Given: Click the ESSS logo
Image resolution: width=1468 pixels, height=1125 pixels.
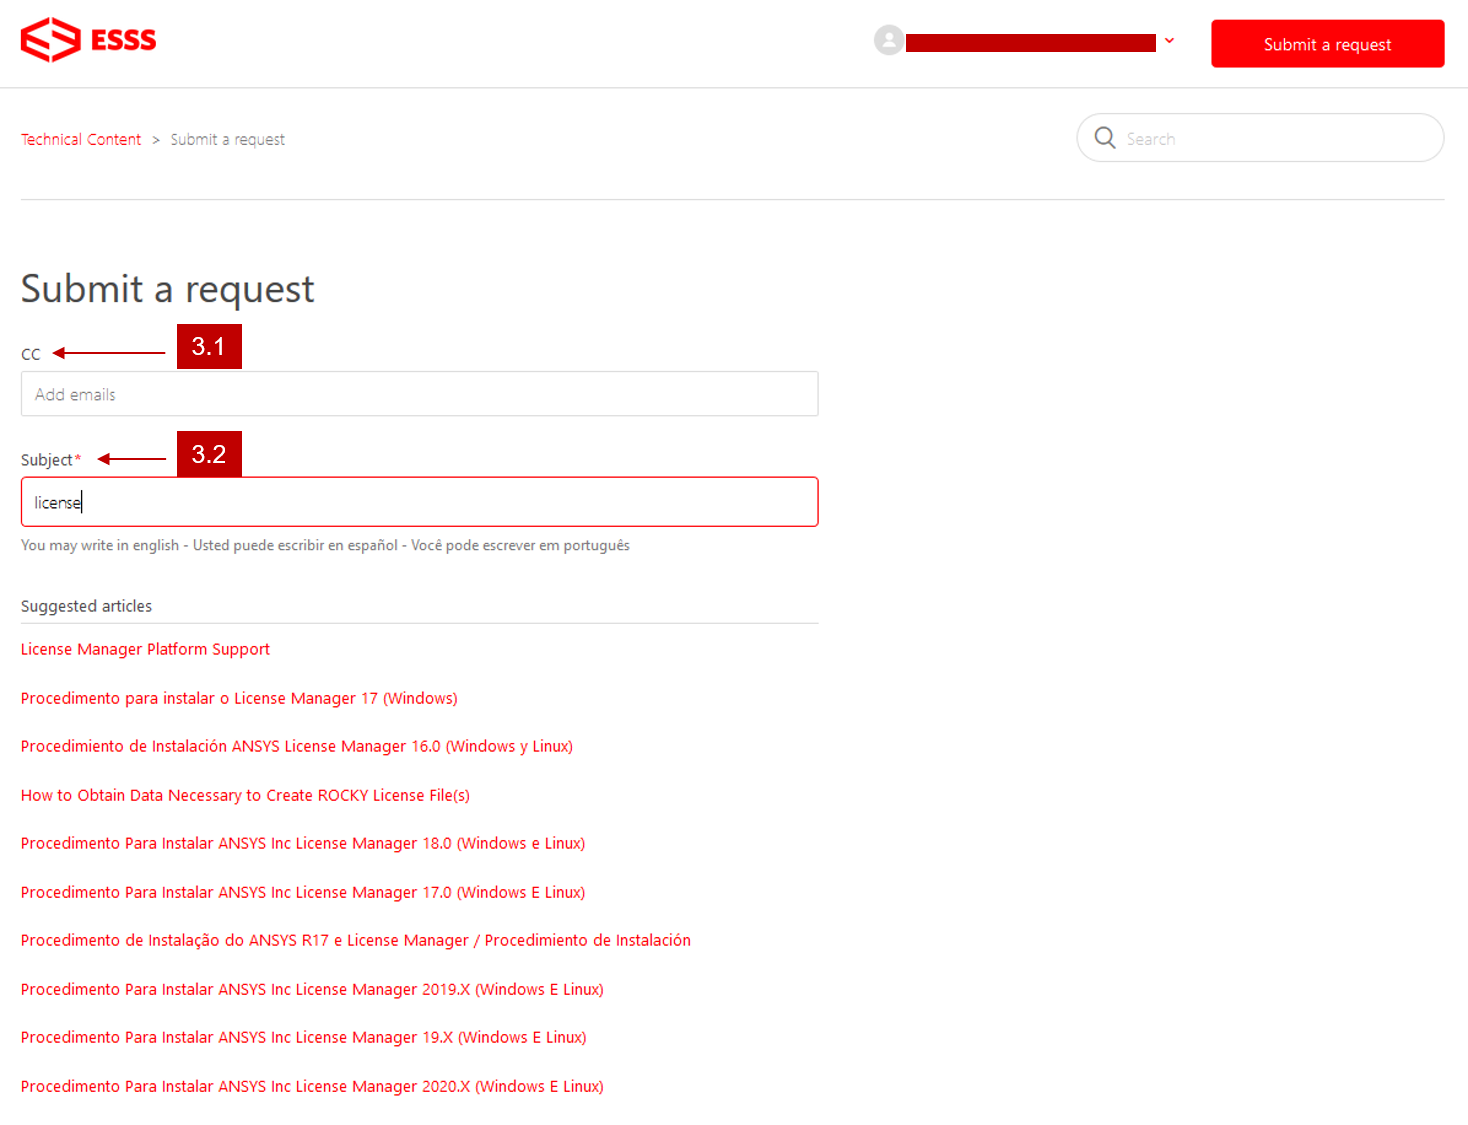Looking at the screenshot, I should point(88,40).
